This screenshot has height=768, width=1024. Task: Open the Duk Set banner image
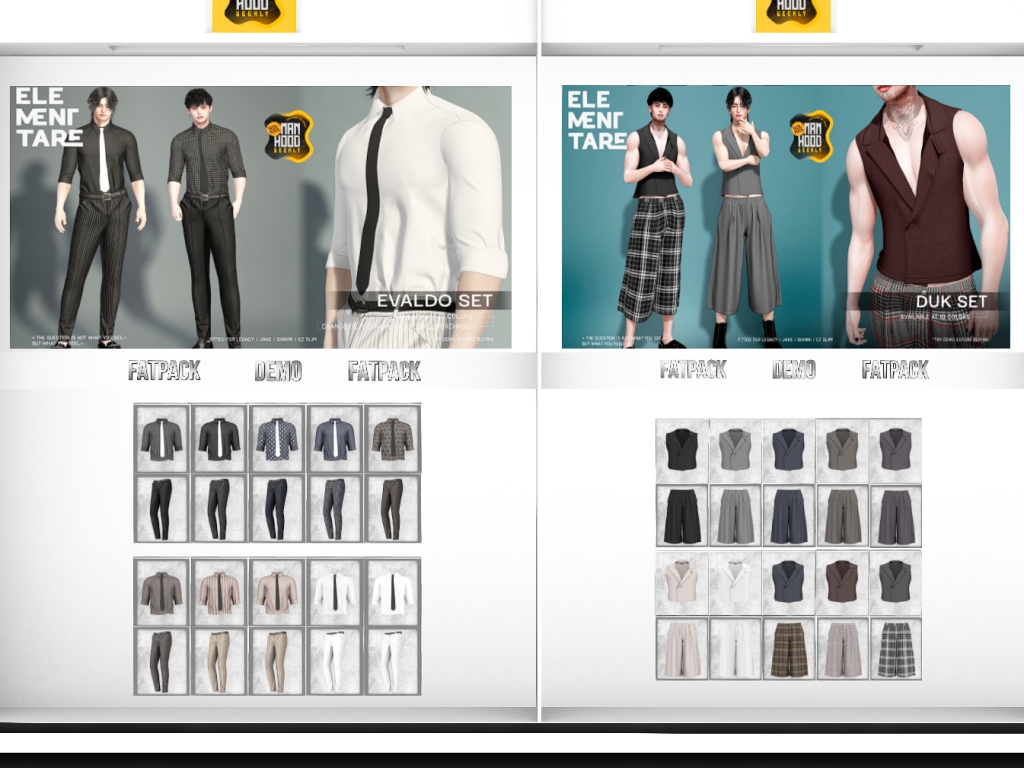tap(785, 217)
